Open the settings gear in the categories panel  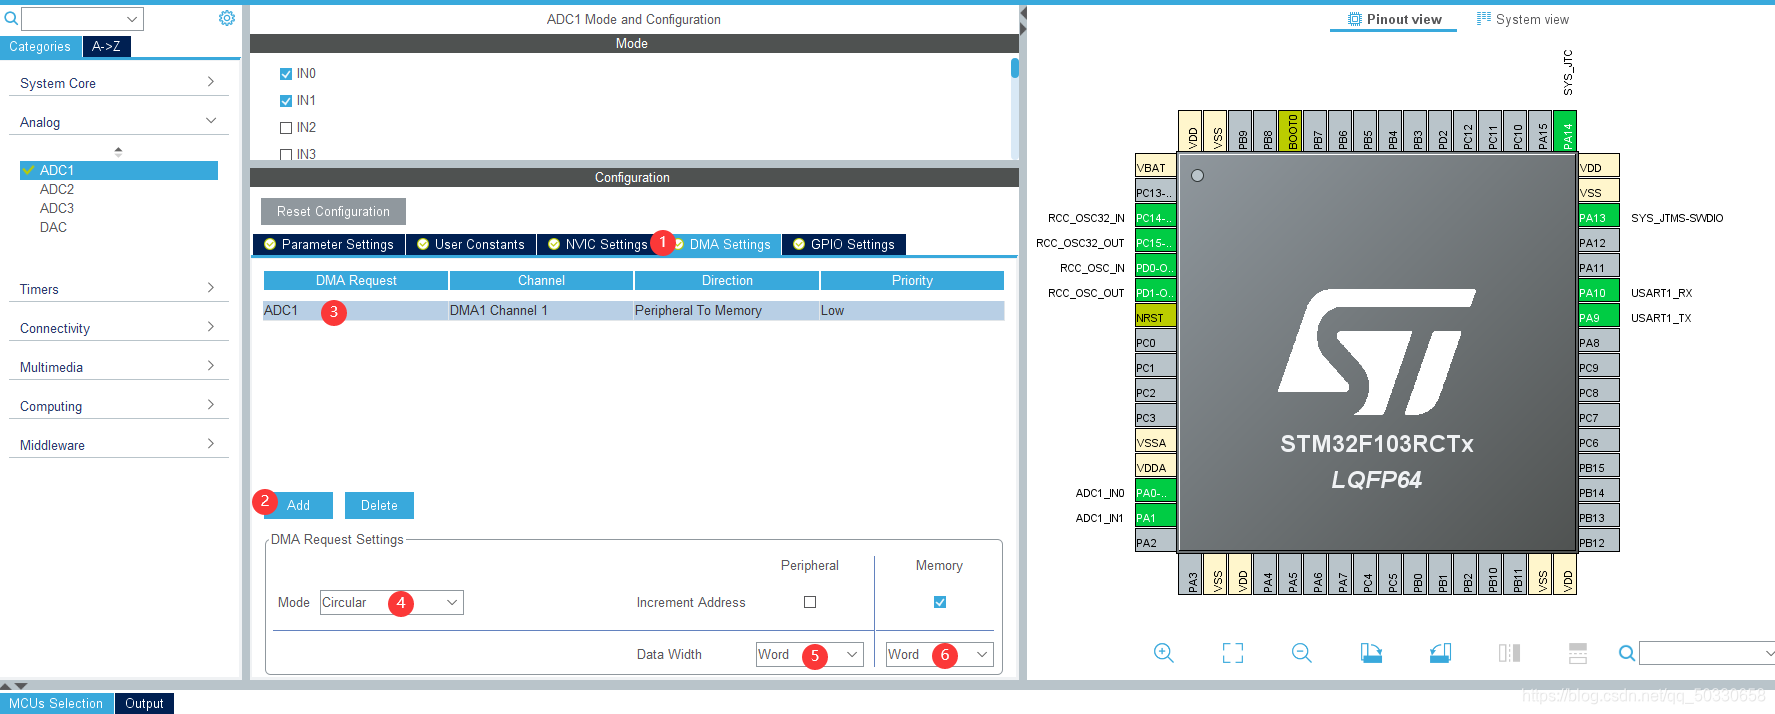(x=227, y=18)
